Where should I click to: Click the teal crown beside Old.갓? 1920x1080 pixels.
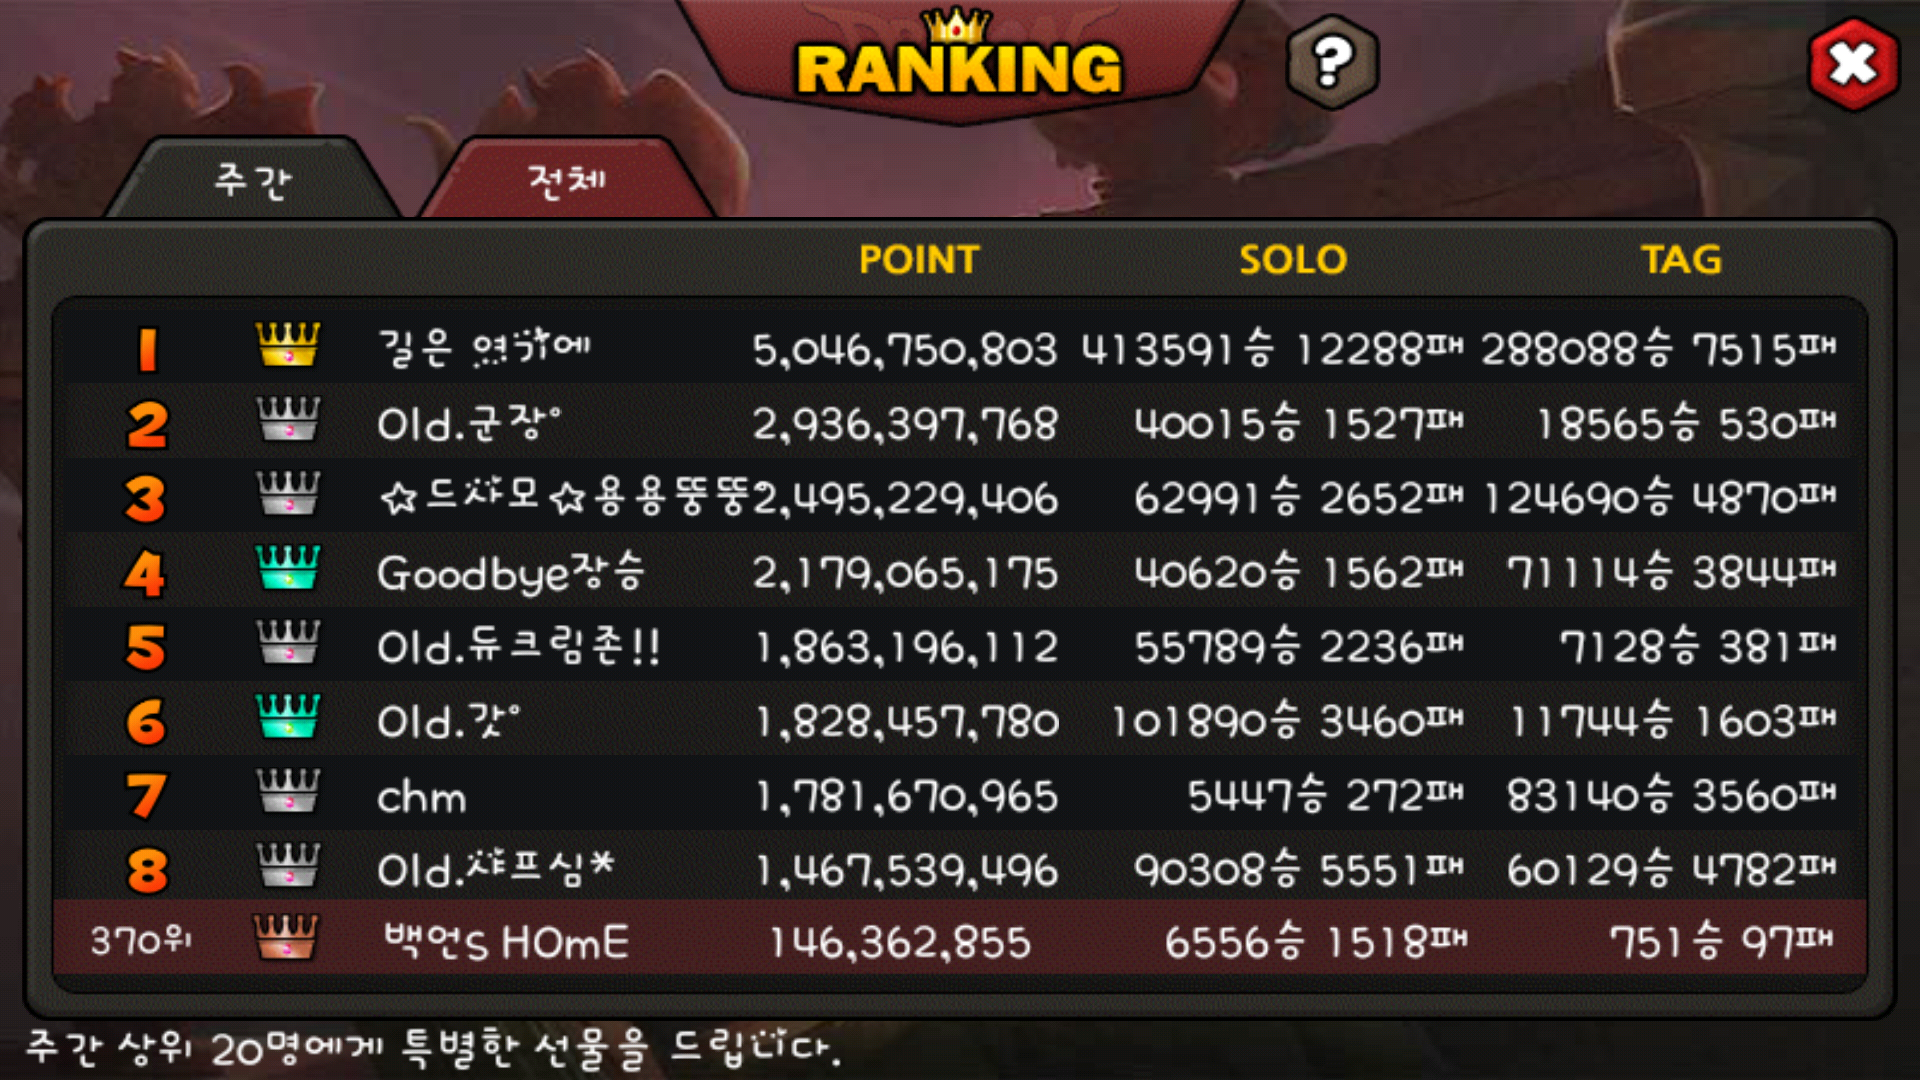click(x=288, y=716)
